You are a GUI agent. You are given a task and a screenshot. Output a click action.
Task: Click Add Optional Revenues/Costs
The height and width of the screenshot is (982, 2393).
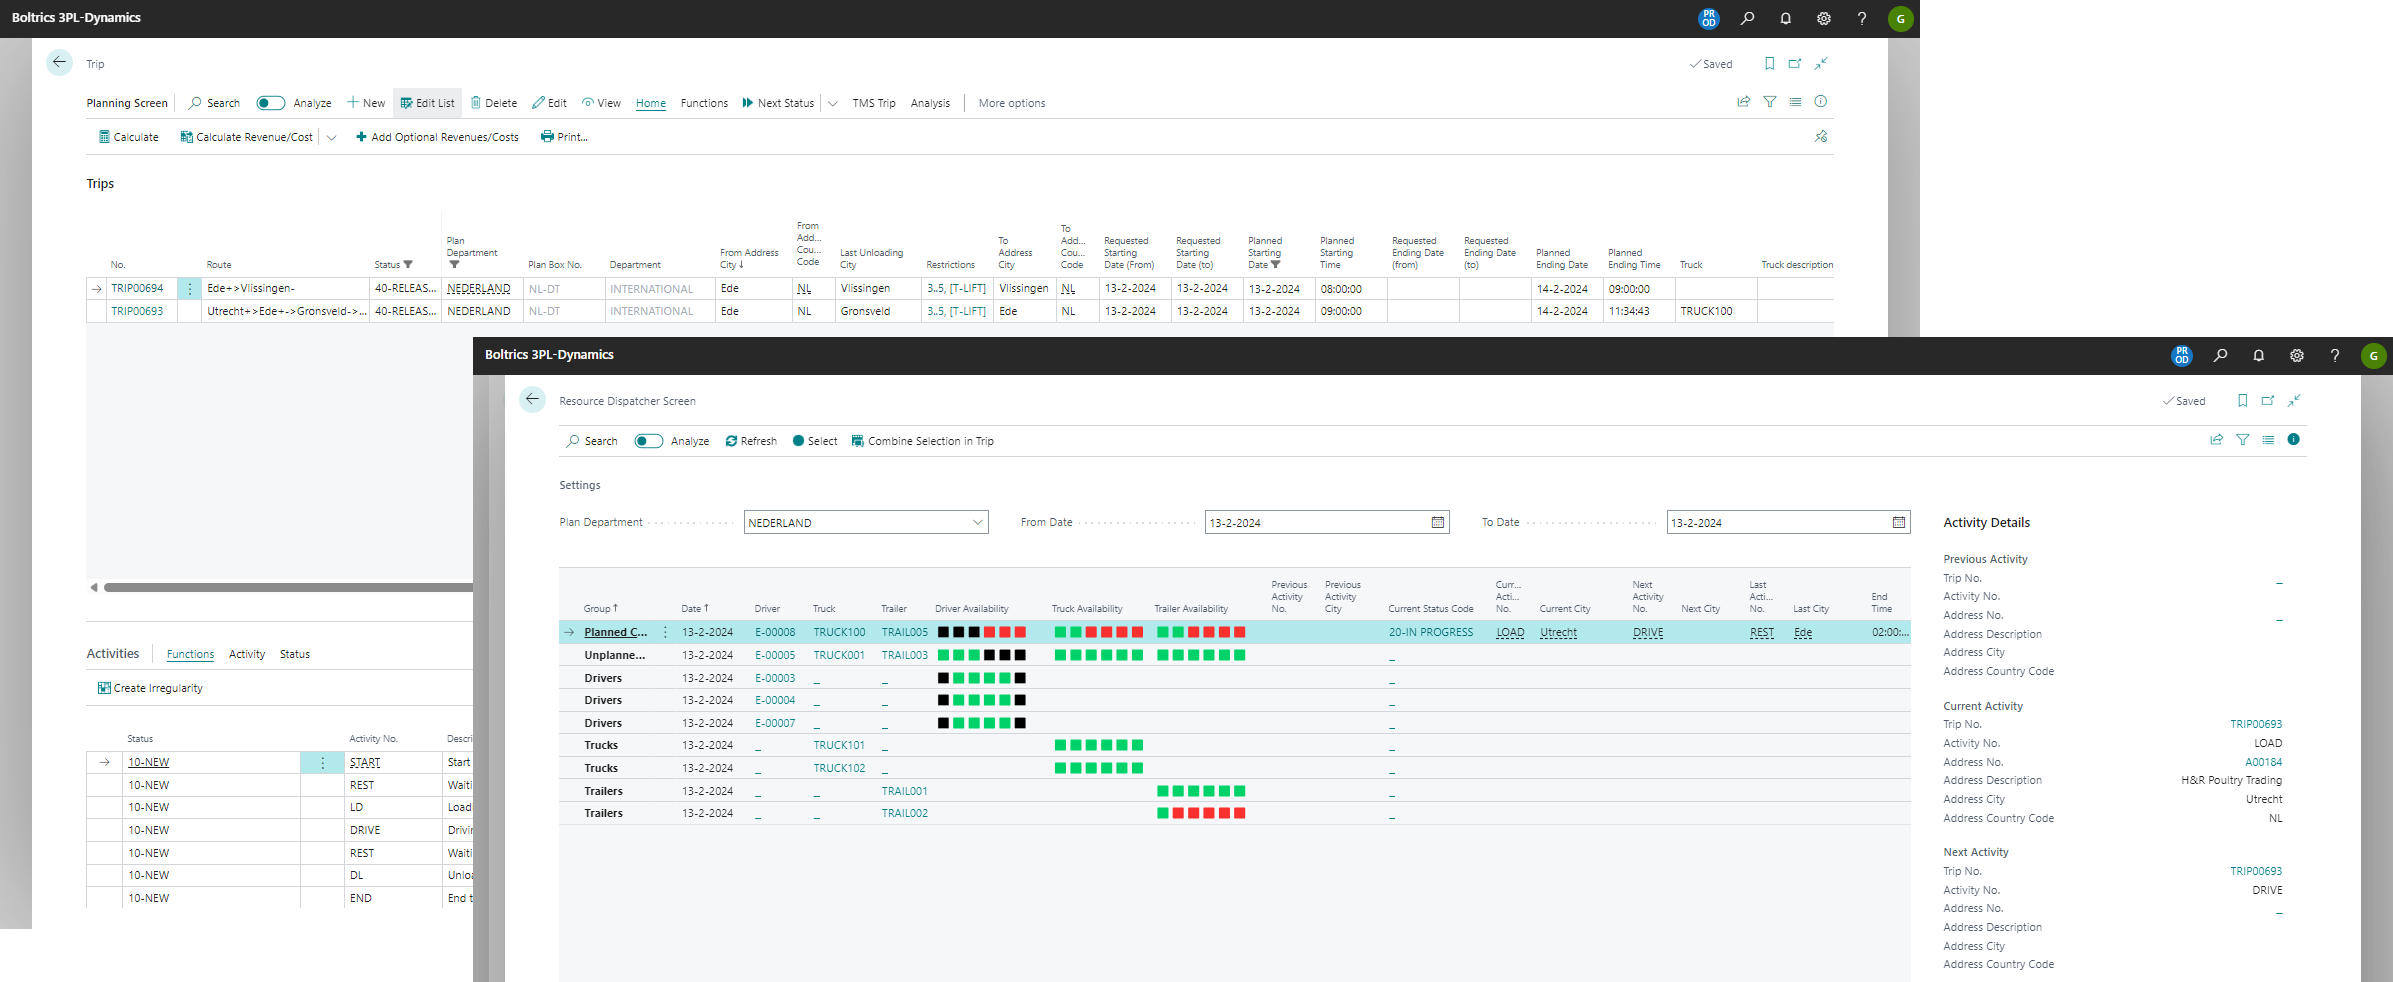coord(437,137)
